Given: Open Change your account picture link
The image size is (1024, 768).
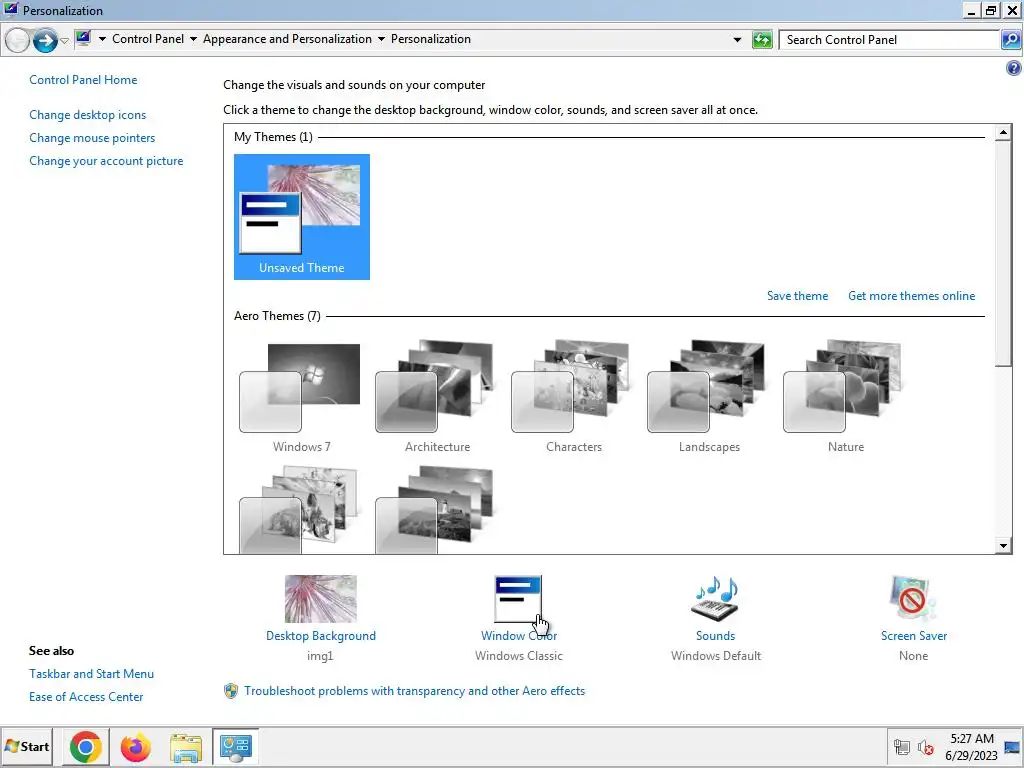Looking at the screenshot, I should pos(106,161).
